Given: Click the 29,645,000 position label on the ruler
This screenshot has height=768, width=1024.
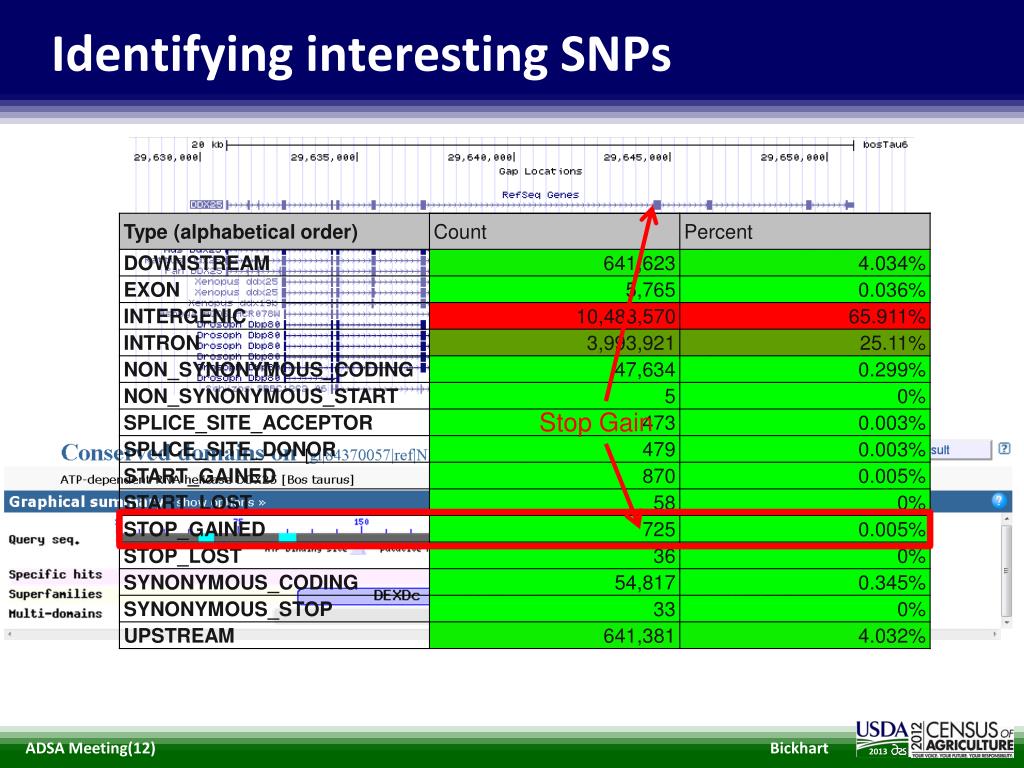Looking at the screenshot, I should (x=637, y=157).
